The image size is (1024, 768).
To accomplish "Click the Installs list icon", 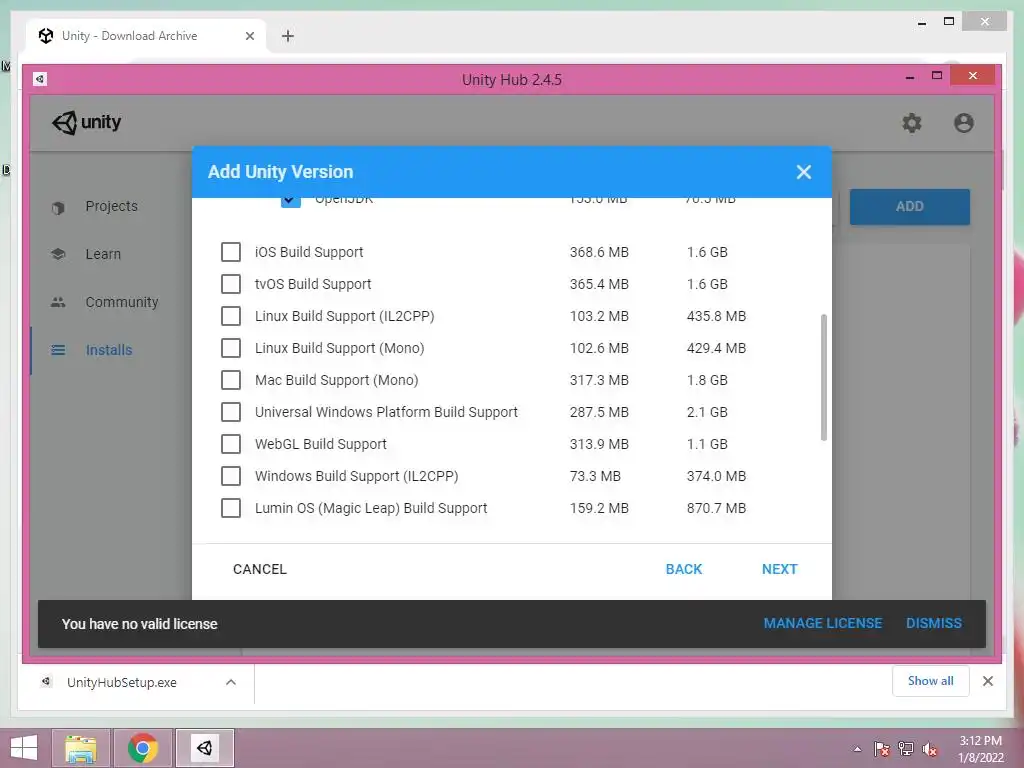I will (58, 350).
